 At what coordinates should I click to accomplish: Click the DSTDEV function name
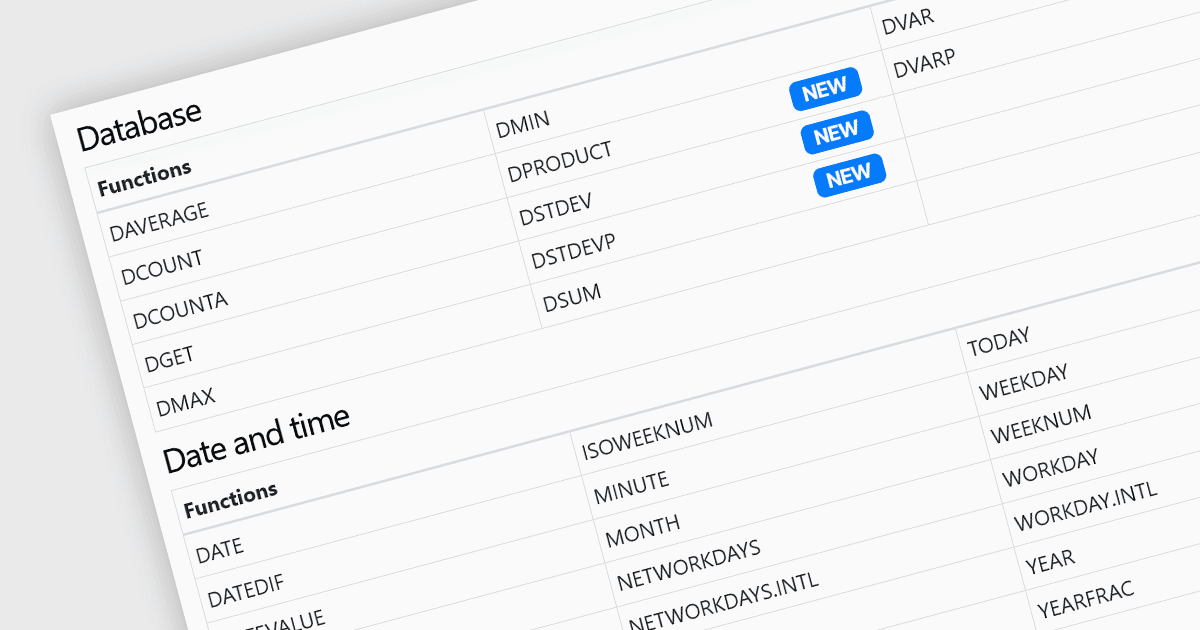pos(555,207)
